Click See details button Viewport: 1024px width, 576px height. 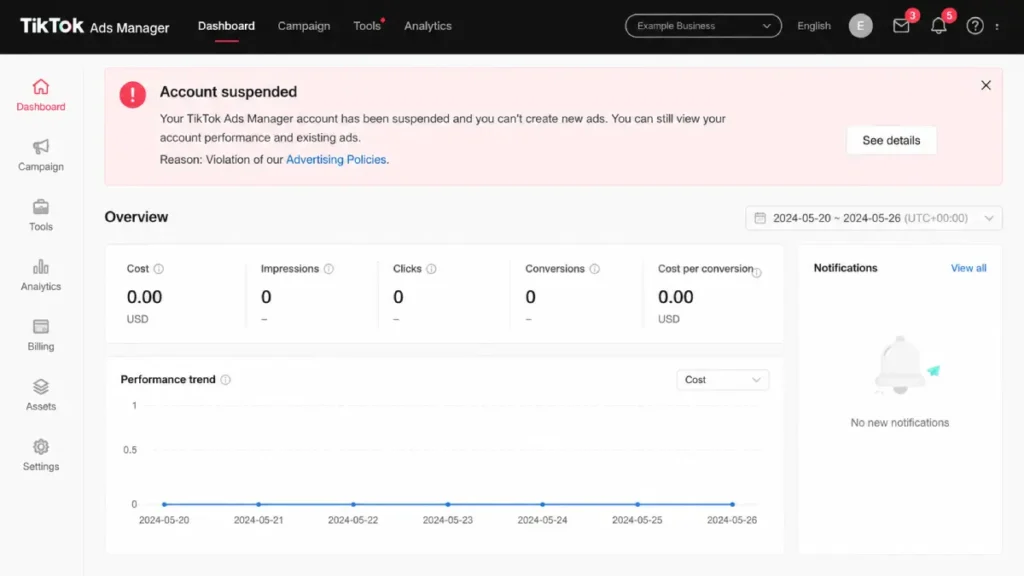pyautogui.click(x=891, y=140)
